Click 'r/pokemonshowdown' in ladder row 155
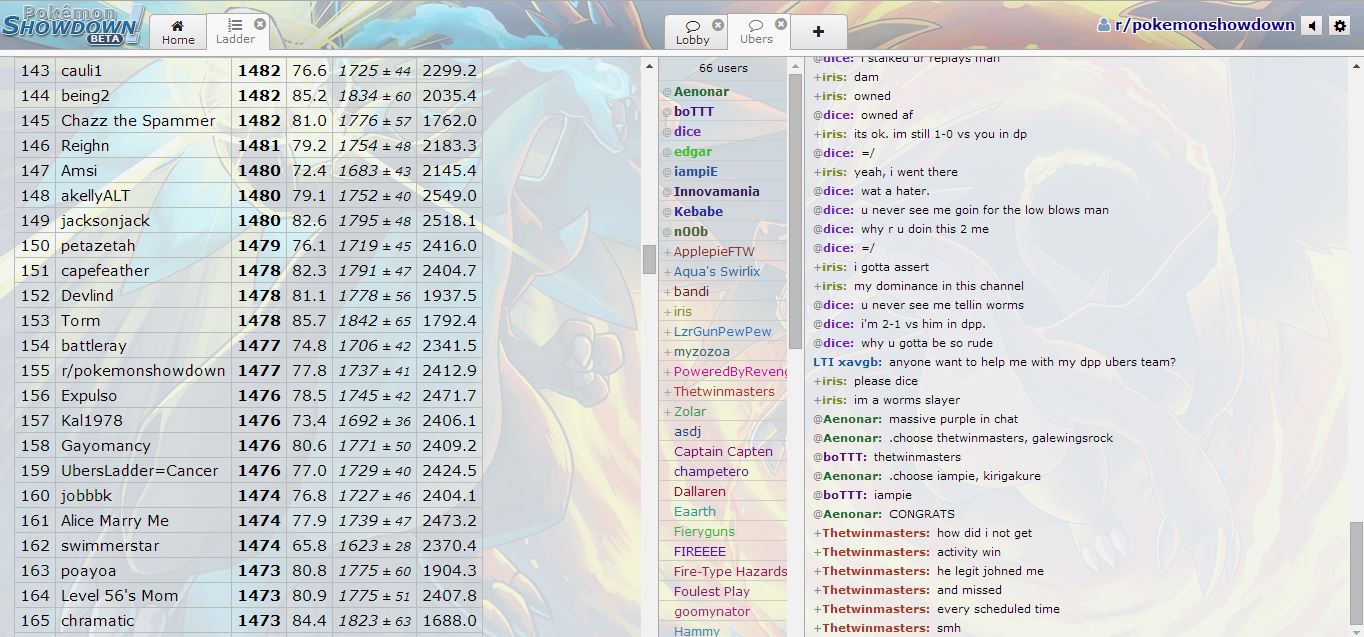Image resolution: width=1364 pixels, height=637 pixels. pos(143,371)
